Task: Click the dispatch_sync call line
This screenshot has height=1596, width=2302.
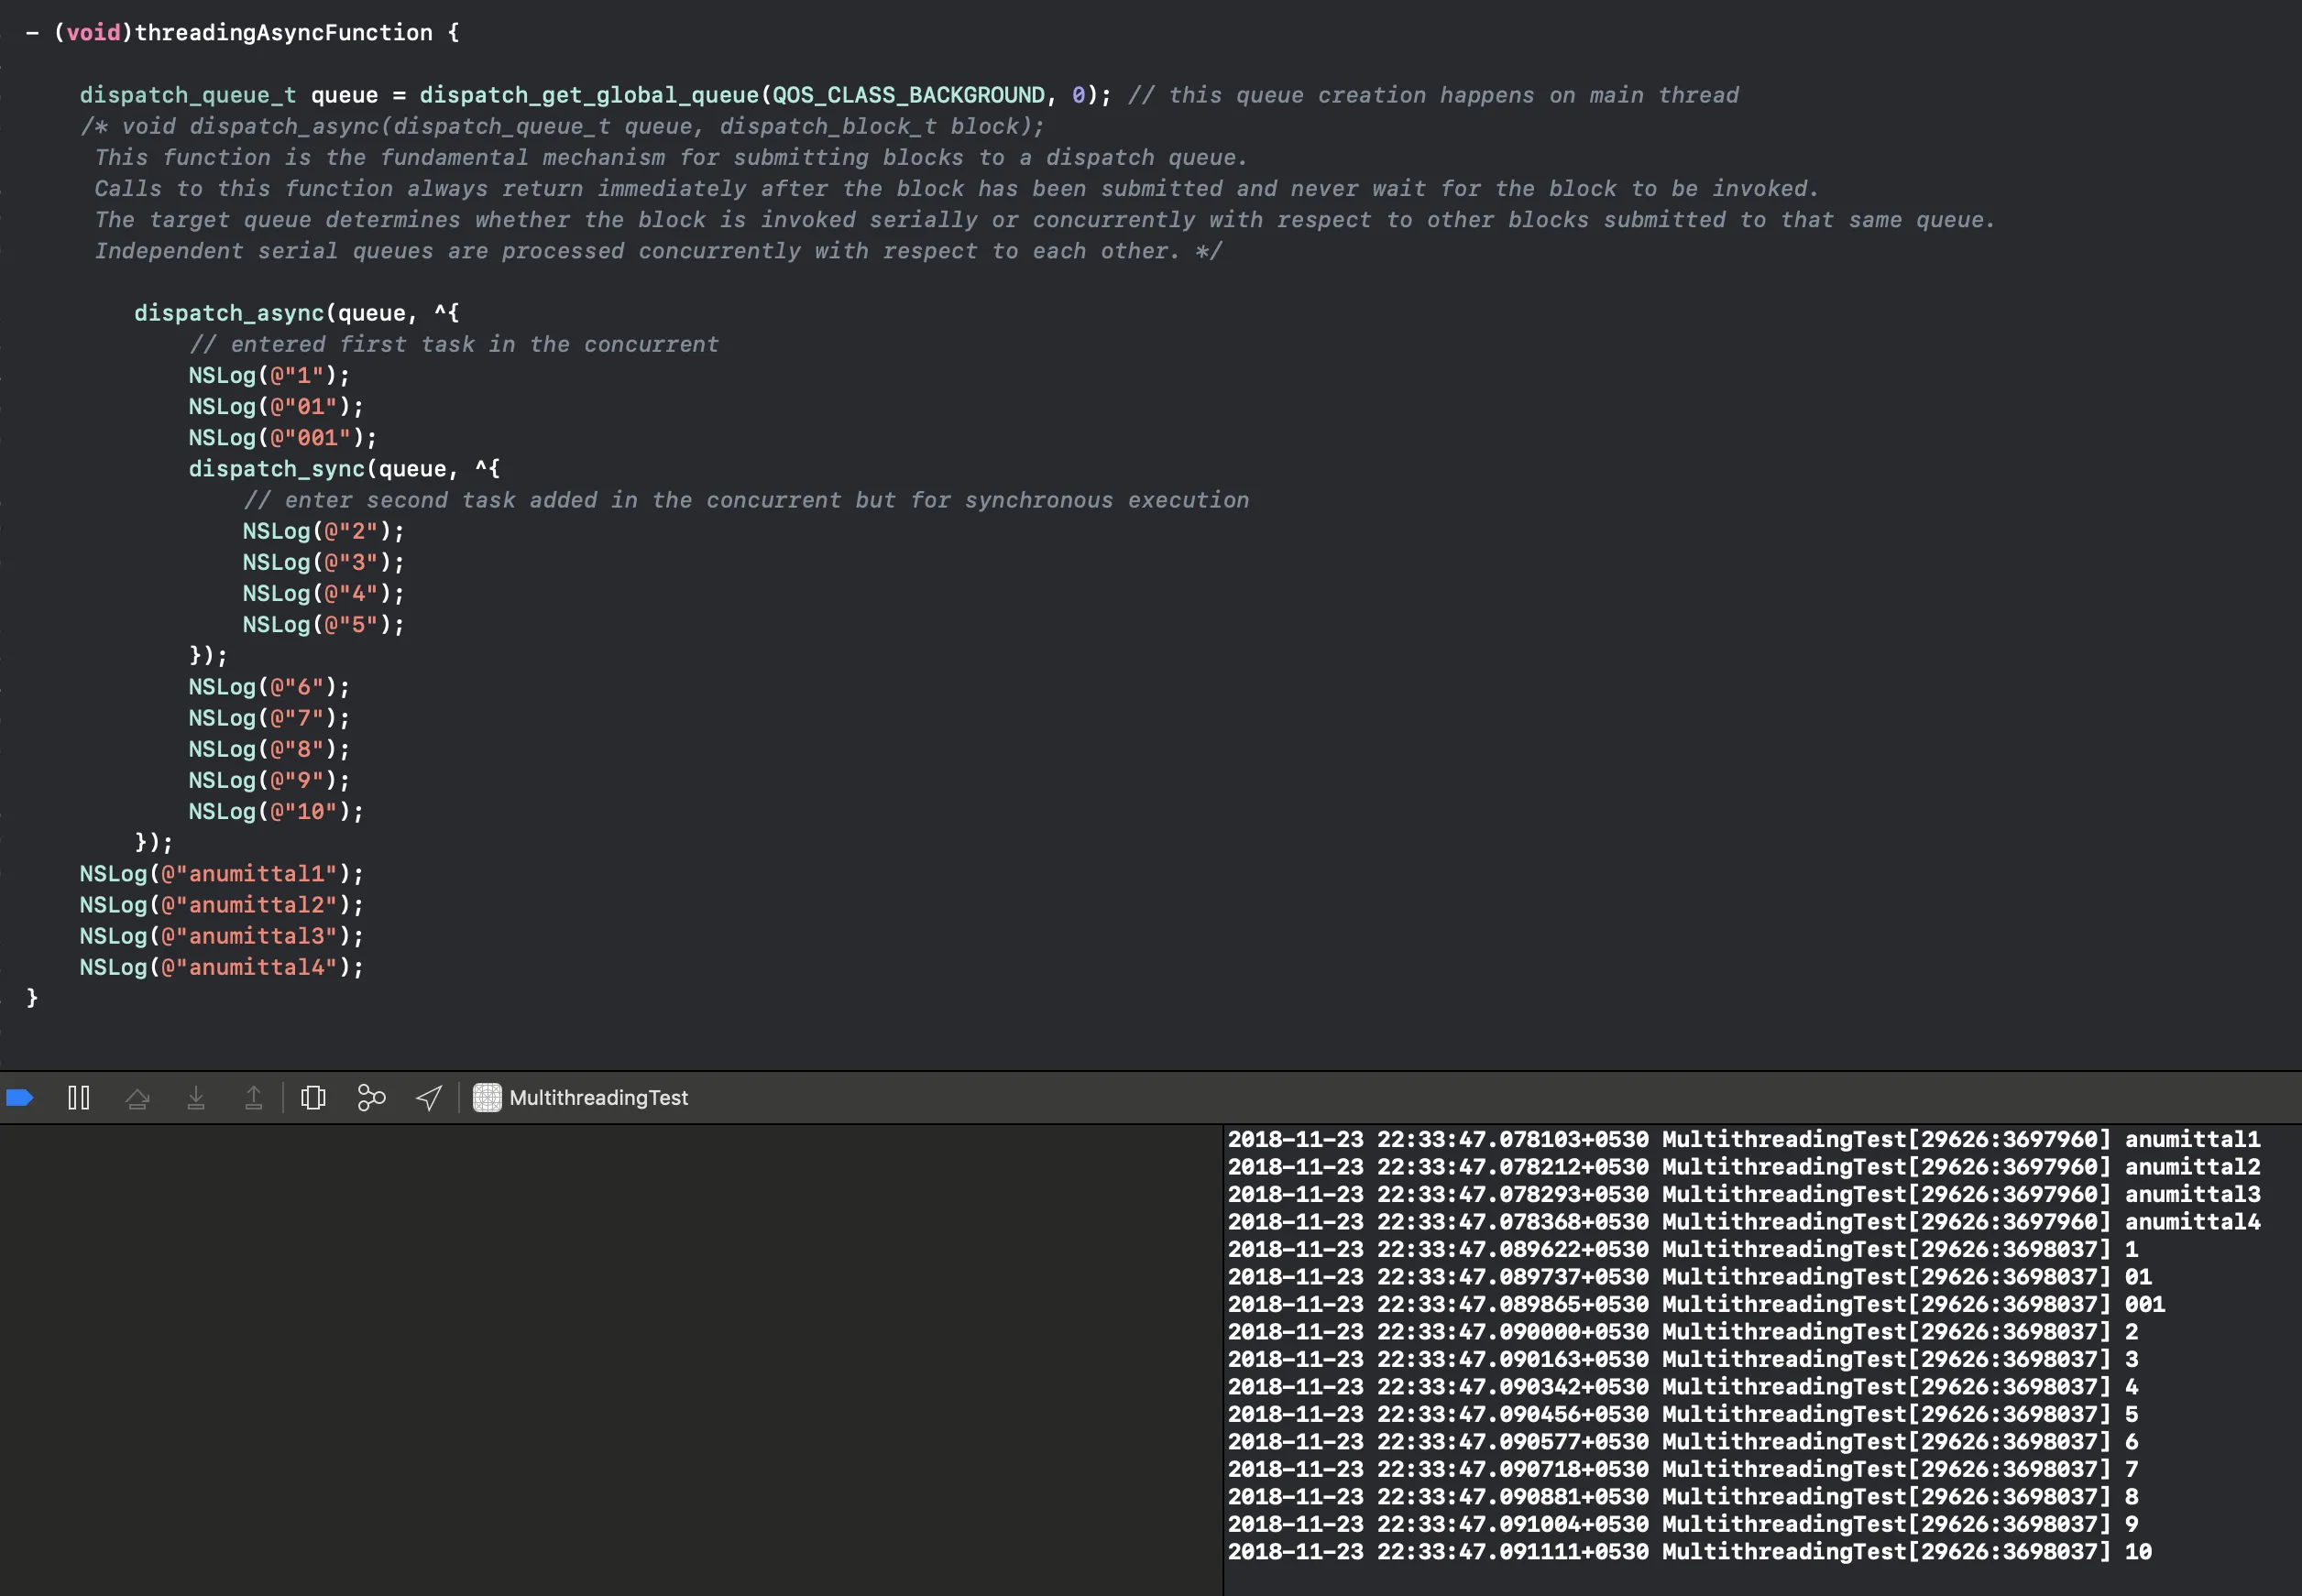Action: tap(344, 469)
